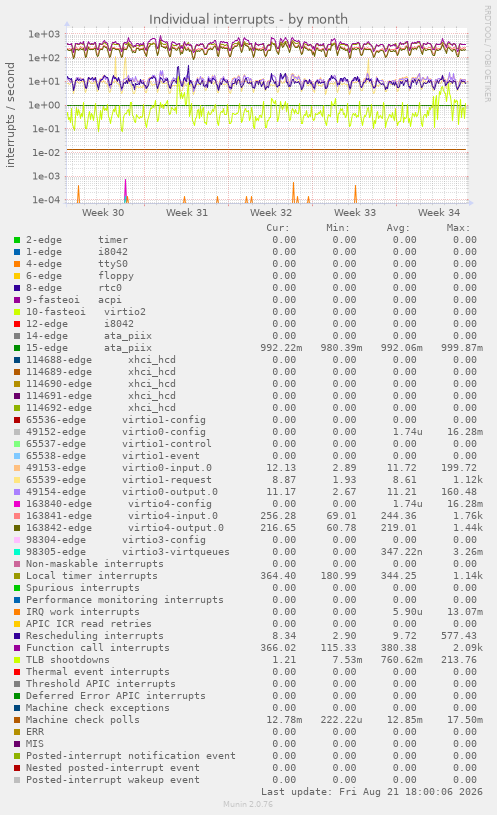The image size is (497, 815).
Task: Click the Avg column header
Action: pyautogui.click(x=398, y=228)
